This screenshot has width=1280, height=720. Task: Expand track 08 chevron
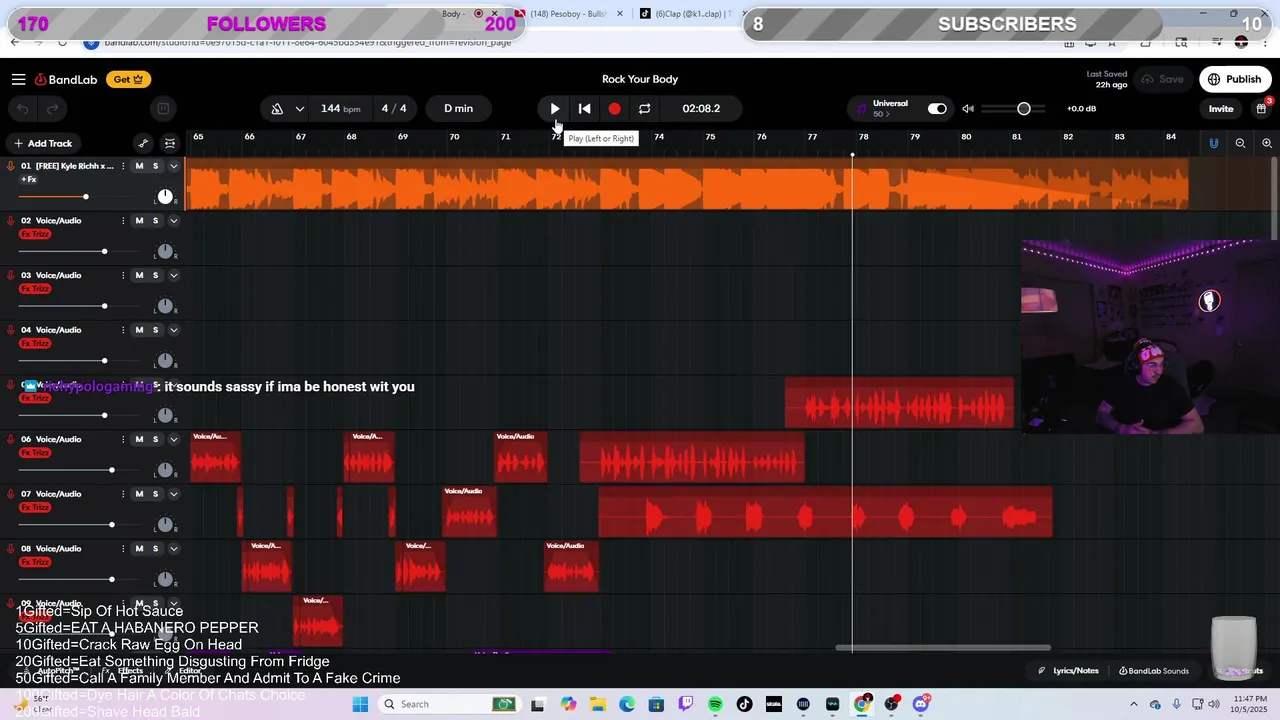coord(173,549)
